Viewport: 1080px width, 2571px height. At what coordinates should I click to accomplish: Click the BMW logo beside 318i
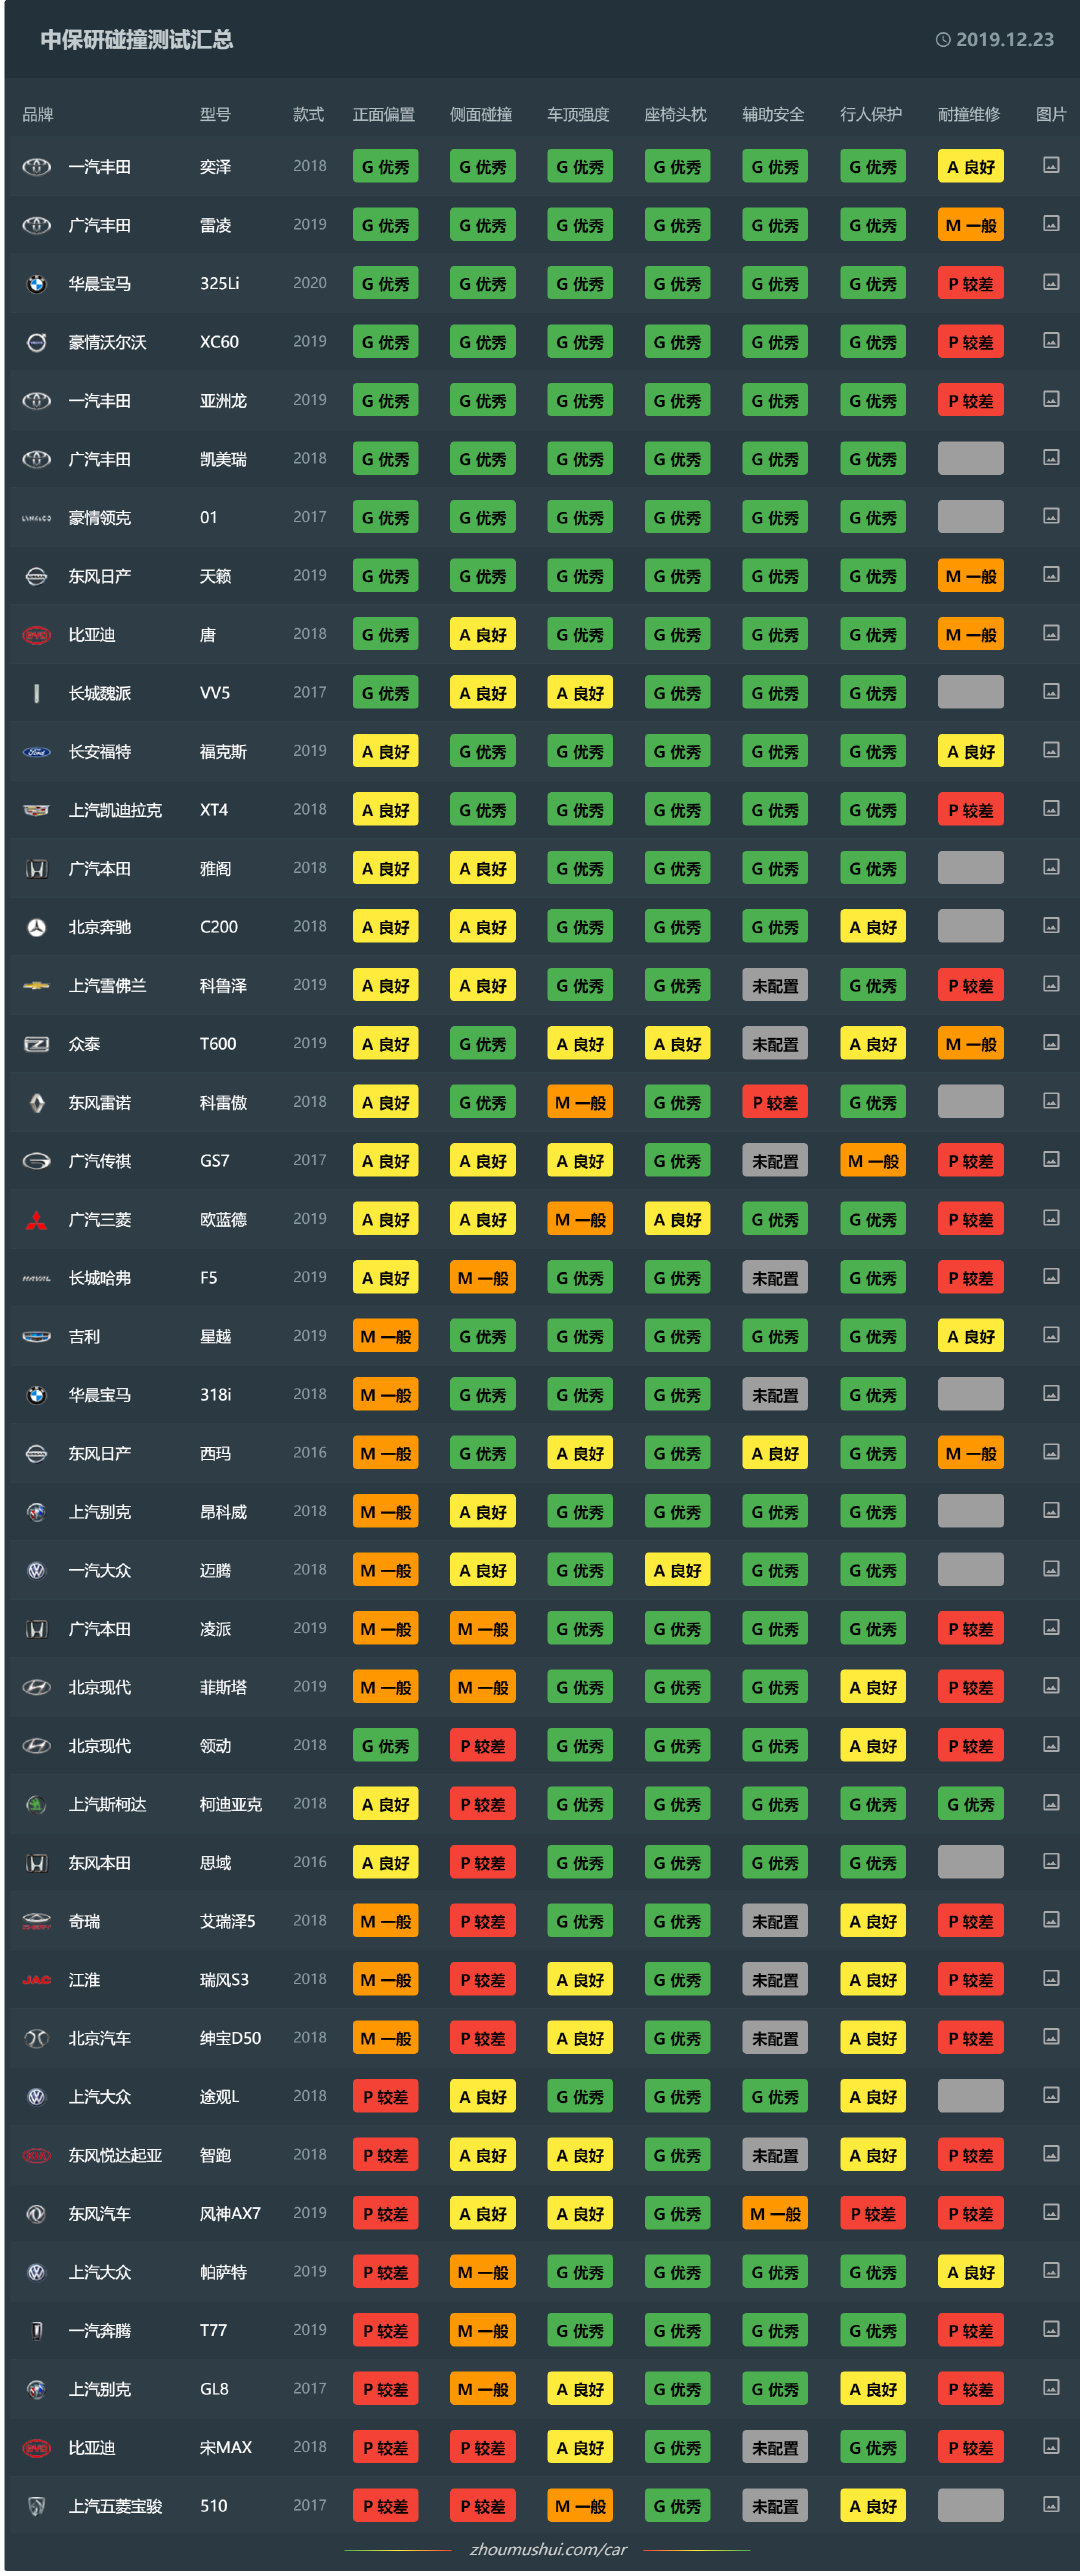[x=37, y=1395]
